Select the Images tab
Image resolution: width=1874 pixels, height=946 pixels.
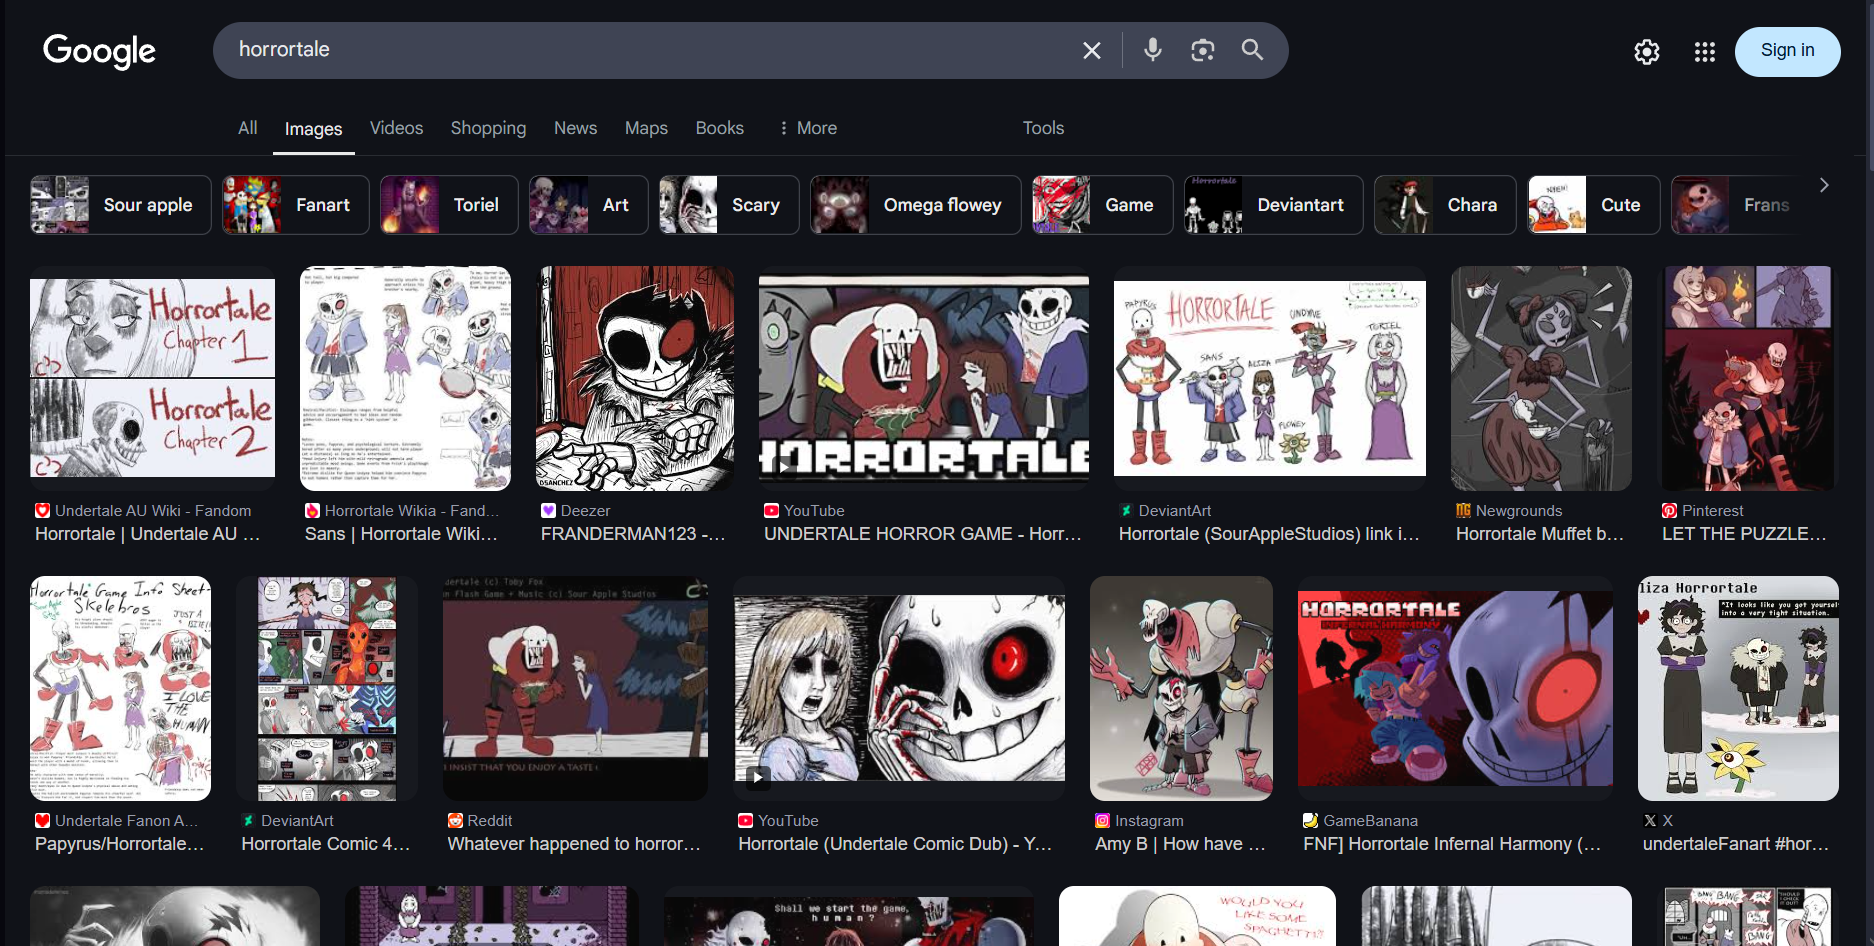tap(313, 129)
